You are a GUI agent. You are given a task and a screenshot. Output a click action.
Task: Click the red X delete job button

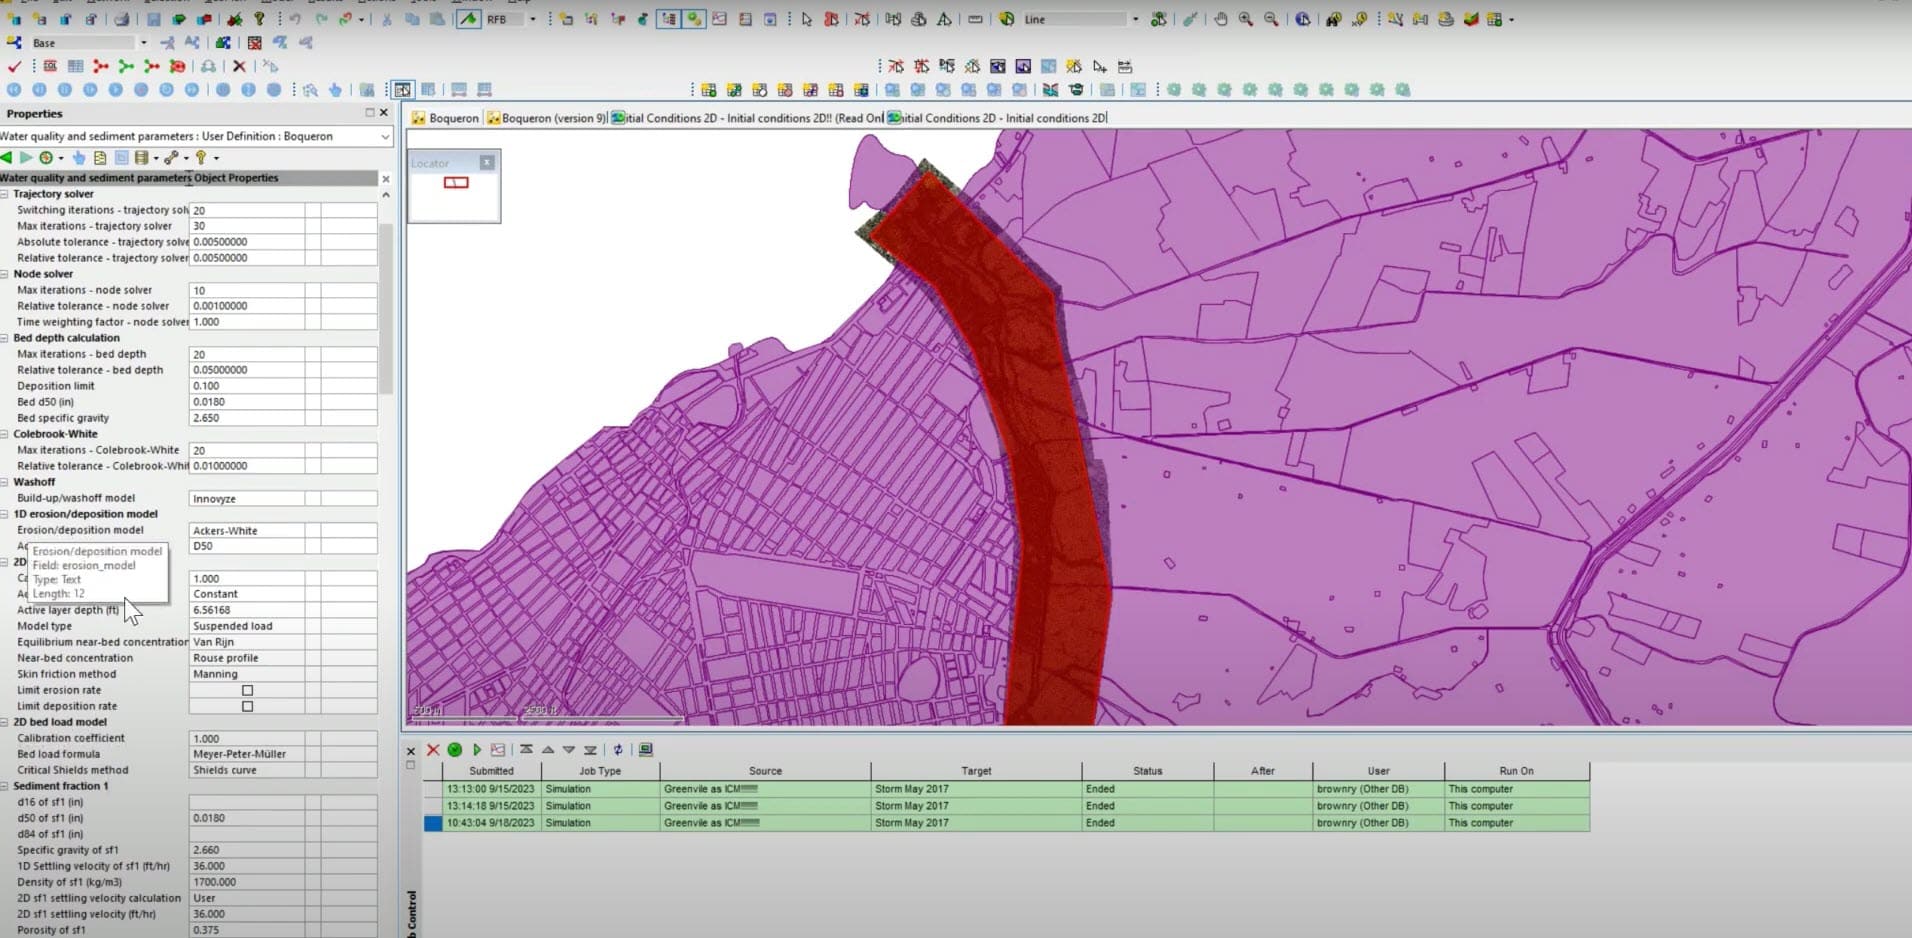coord(432,750)
